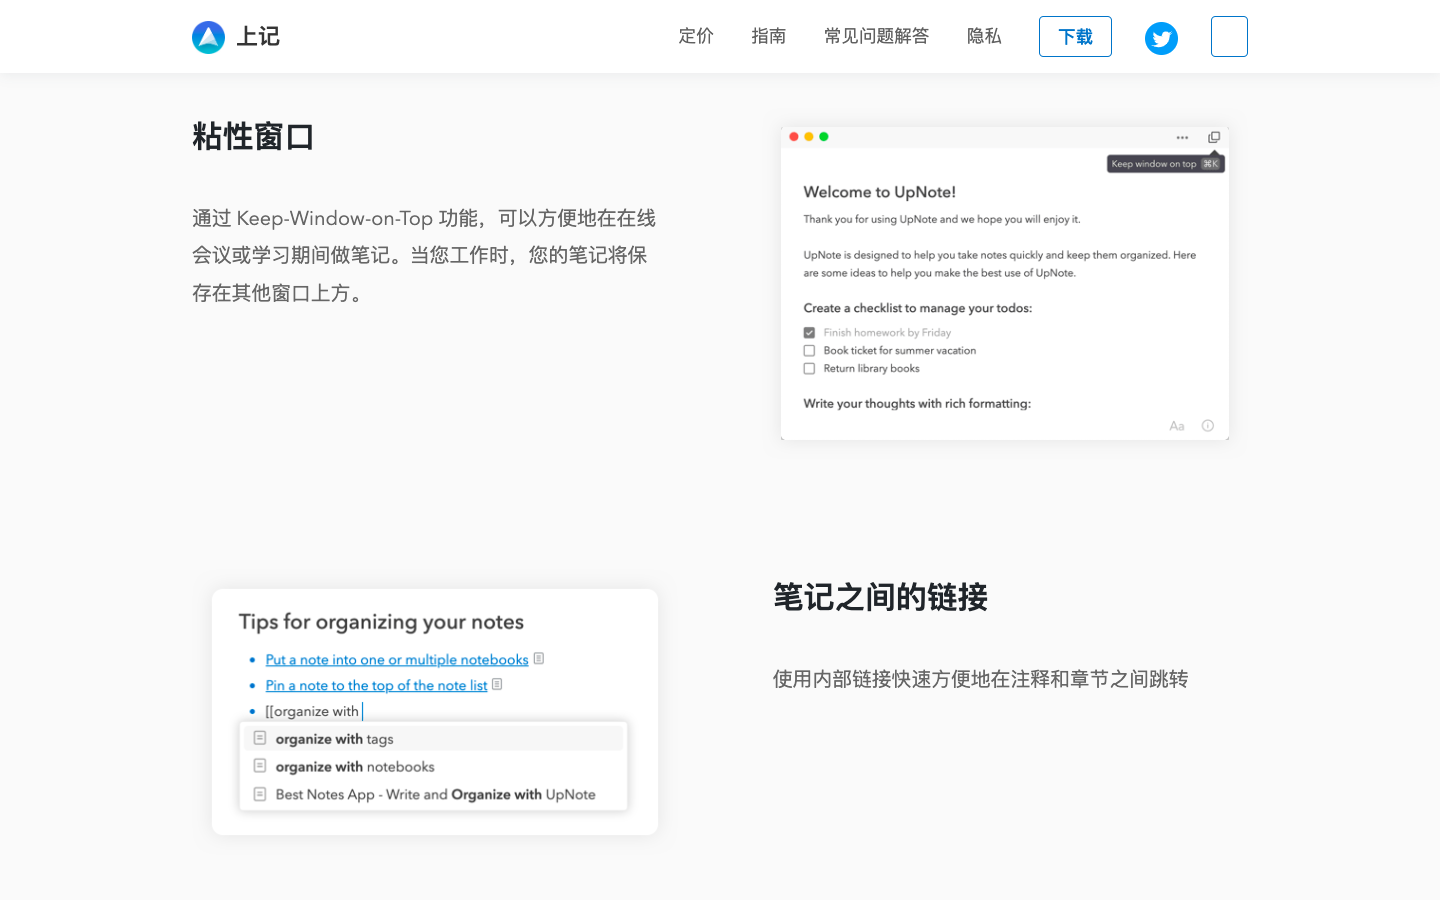This screenshot has width=1440, height=900.
Task: Check 'Book ticket for summer vacation'
Action: (809, 351)
